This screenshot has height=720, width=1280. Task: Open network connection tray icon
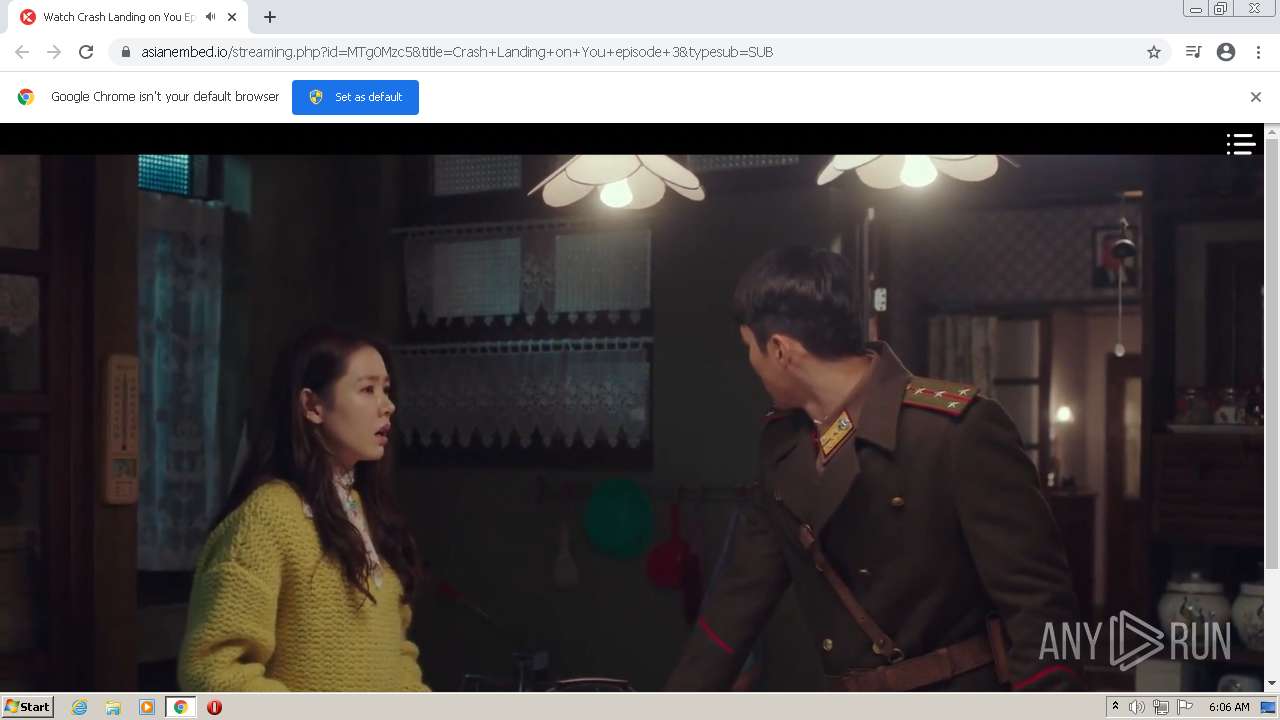tap(1161, 707)
